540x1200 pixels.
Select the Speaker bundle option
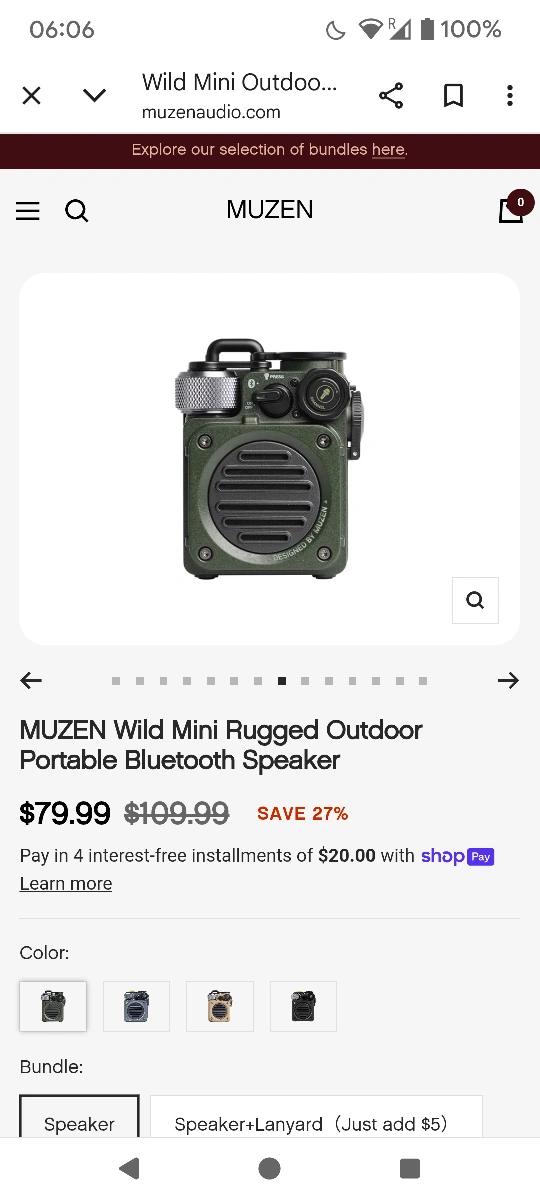[79, 1118]
